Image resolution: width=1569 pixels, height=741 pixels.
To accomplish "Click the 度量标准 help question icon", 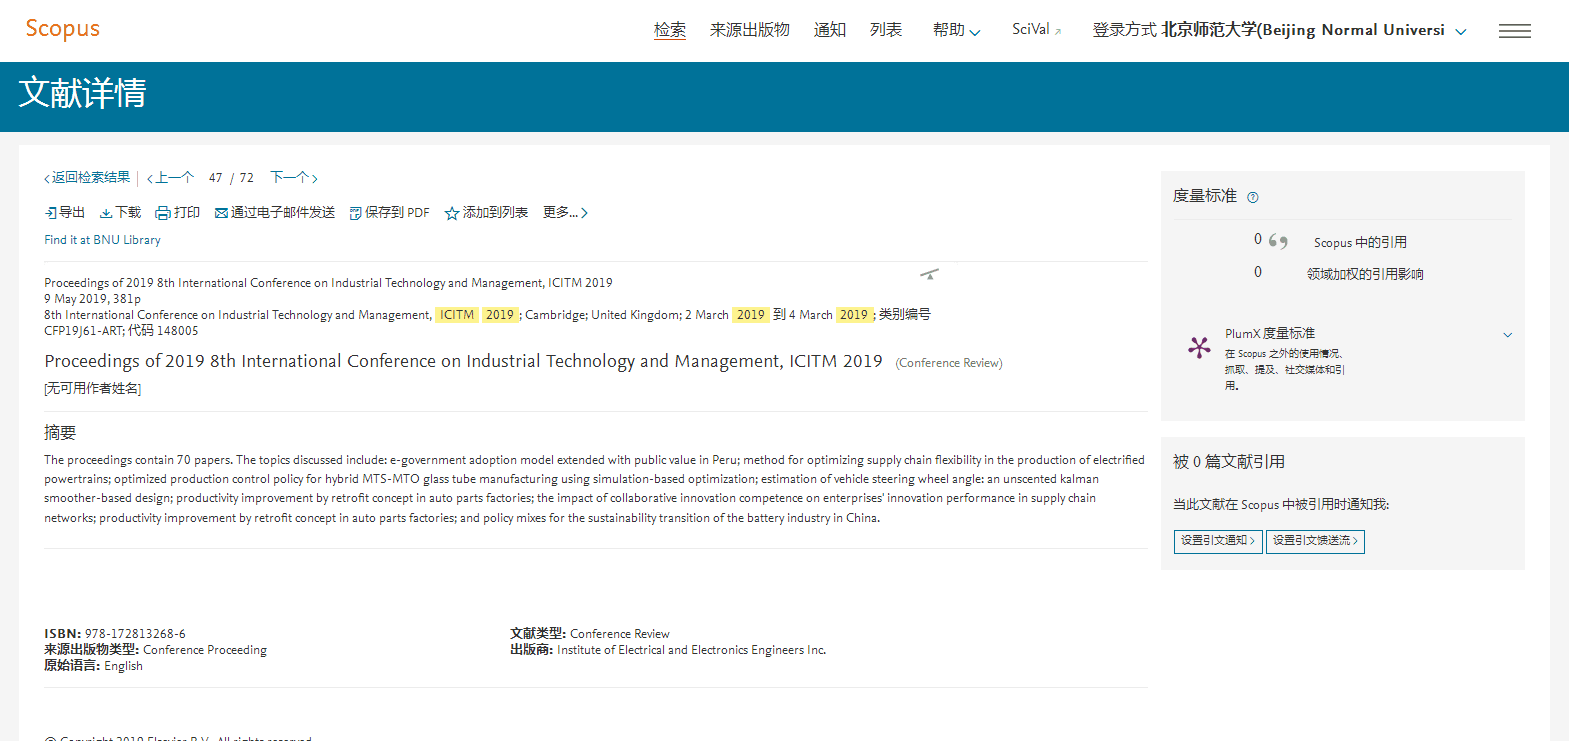I will point(1253,197).
